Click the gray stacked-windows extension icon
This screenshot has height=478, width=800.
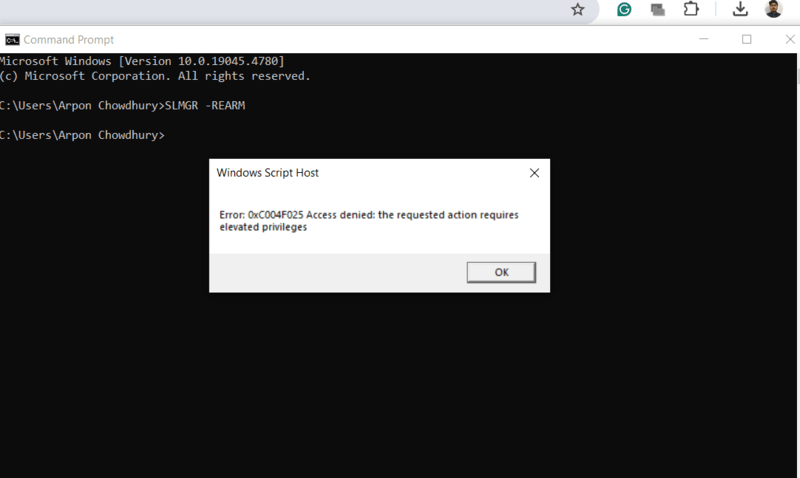tap(658, 9)
